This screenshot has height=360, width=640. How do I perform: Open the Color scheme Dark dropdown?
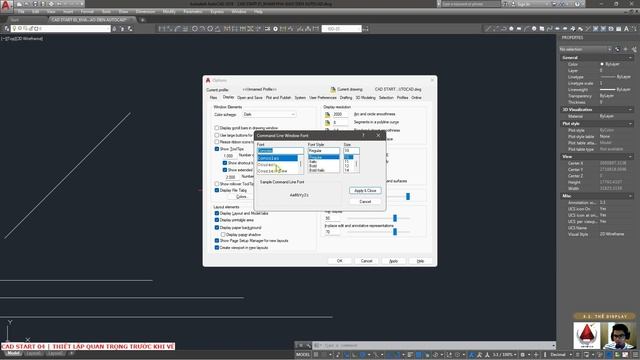tap(269, 115)
